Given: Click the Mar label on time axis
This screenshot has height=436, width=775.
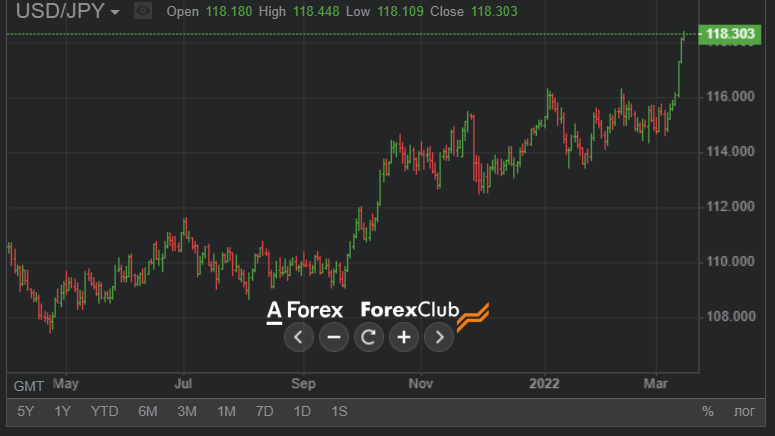Looking at the screenshot, I should coord(655,384).
